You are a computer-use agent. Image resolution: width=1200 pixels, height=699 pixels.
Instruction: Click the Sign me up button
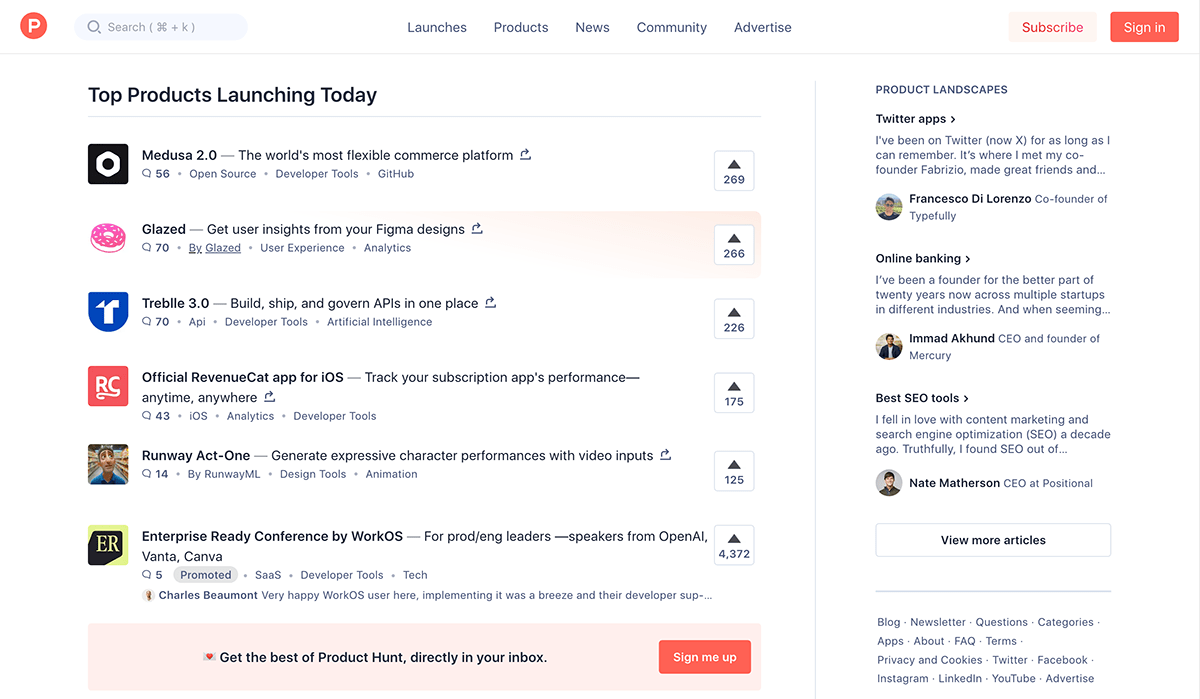704,657
